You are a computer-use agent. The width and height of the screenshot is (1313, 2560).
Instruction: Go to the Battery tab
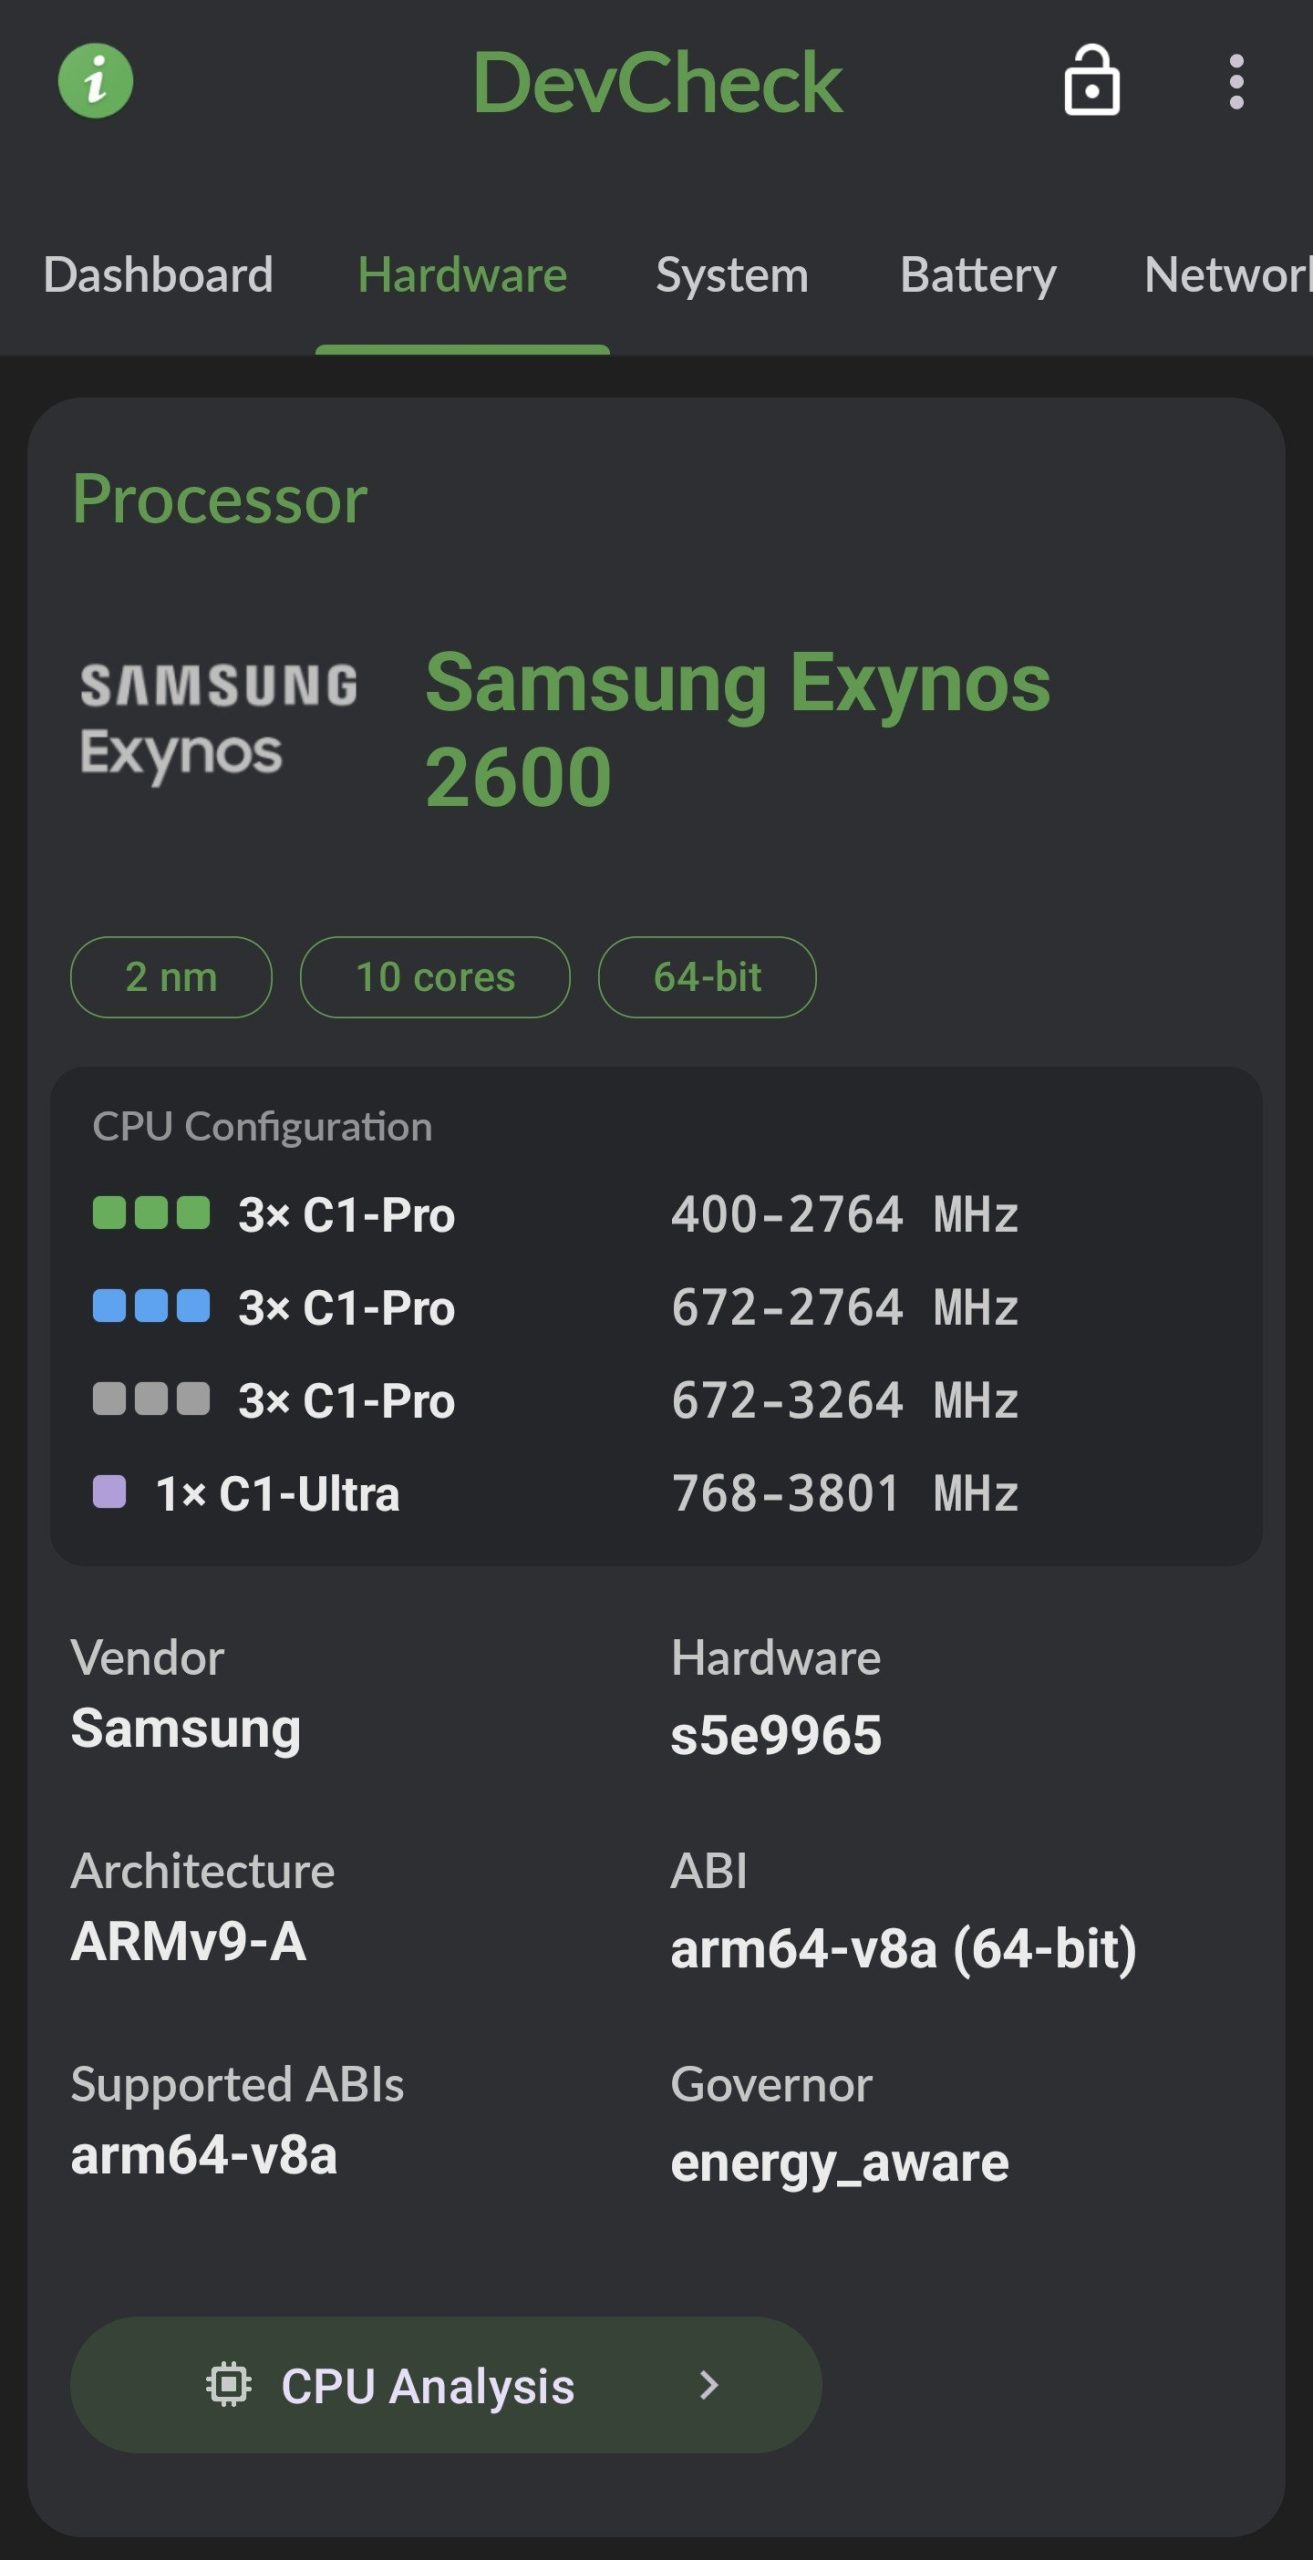click(x=978, y=275)
